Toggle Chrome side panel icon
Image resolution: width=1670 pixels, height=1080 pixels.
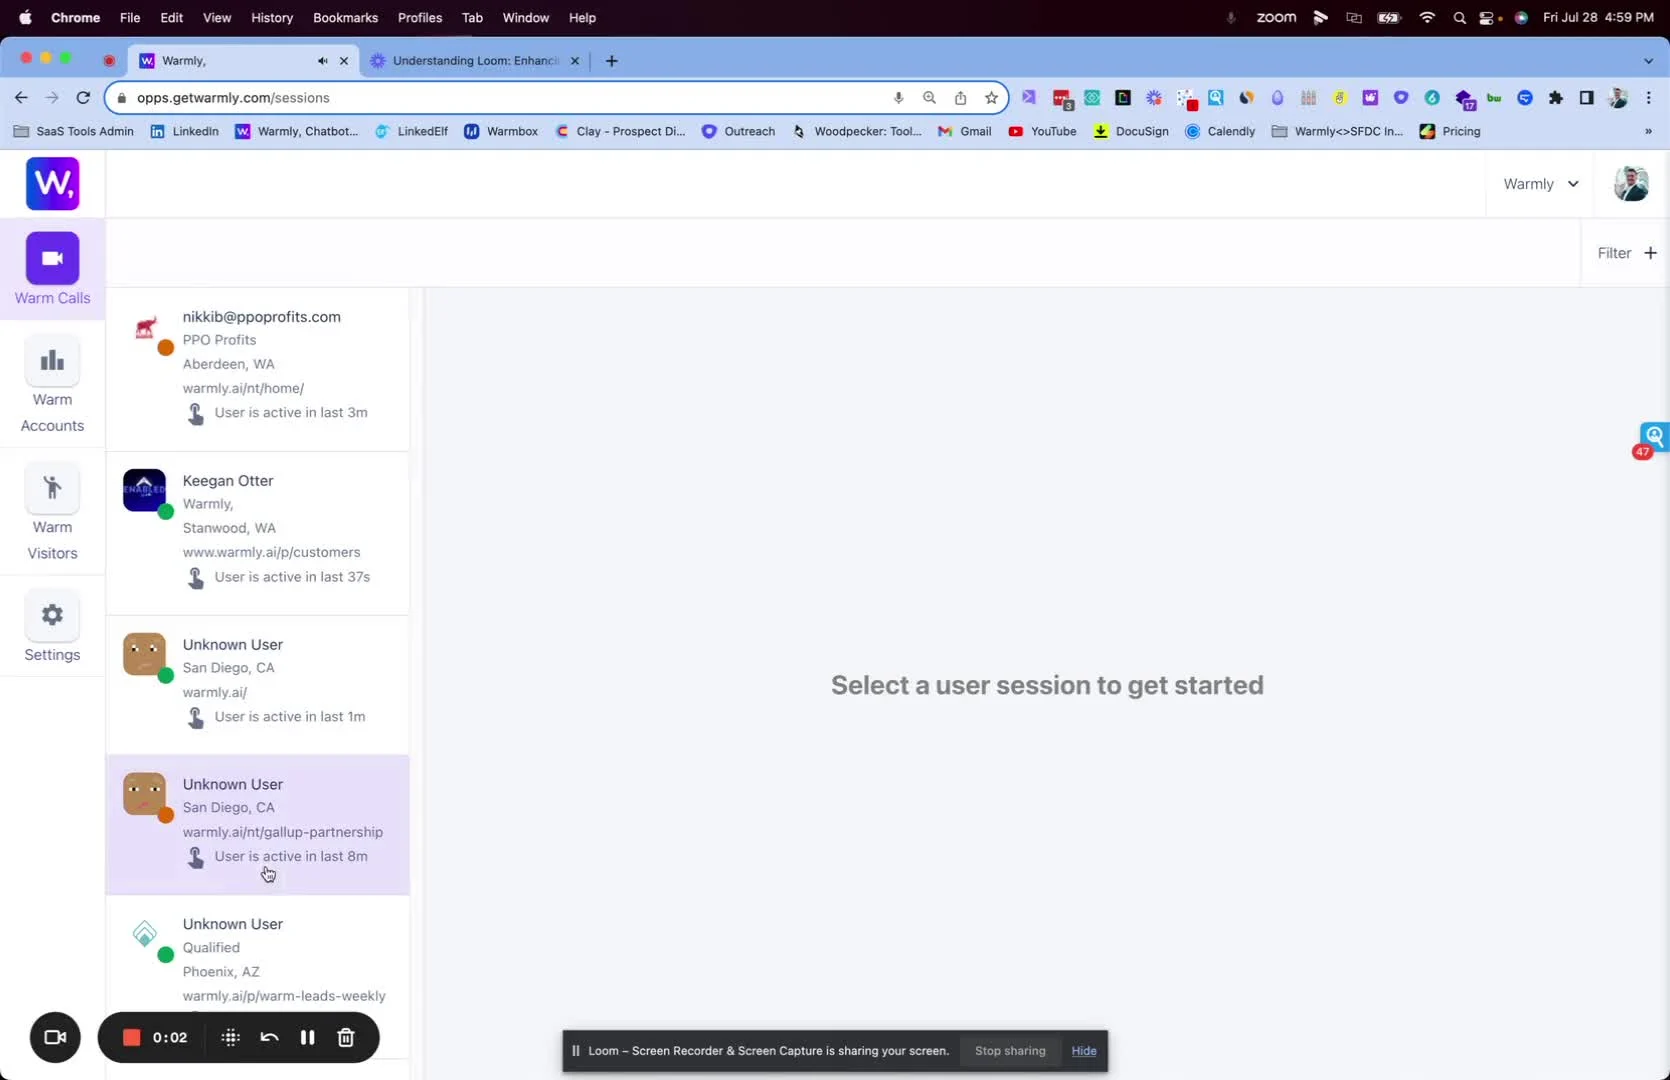pyautogui.click(x=1586, y=97)
